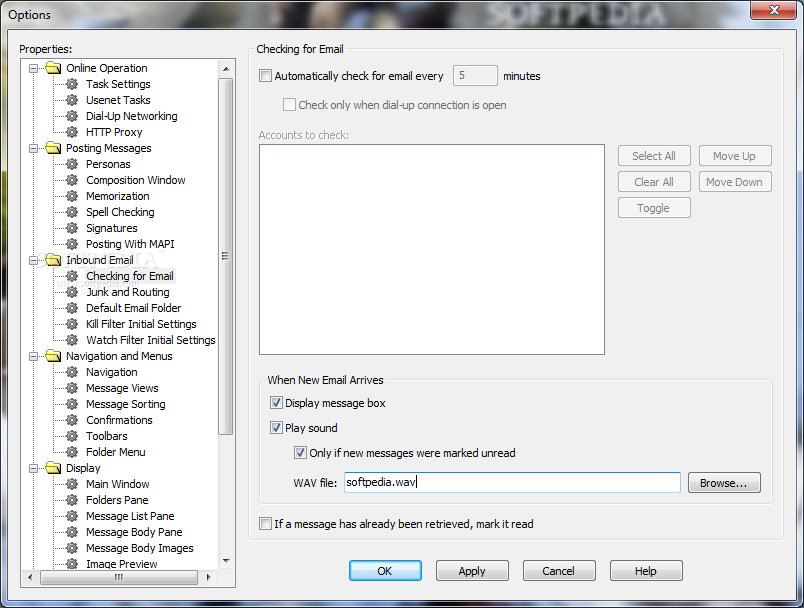Collapse the Display tree node
Viewport: 804px width, 608px height.
pyautogui.click(x=33, y=468)
